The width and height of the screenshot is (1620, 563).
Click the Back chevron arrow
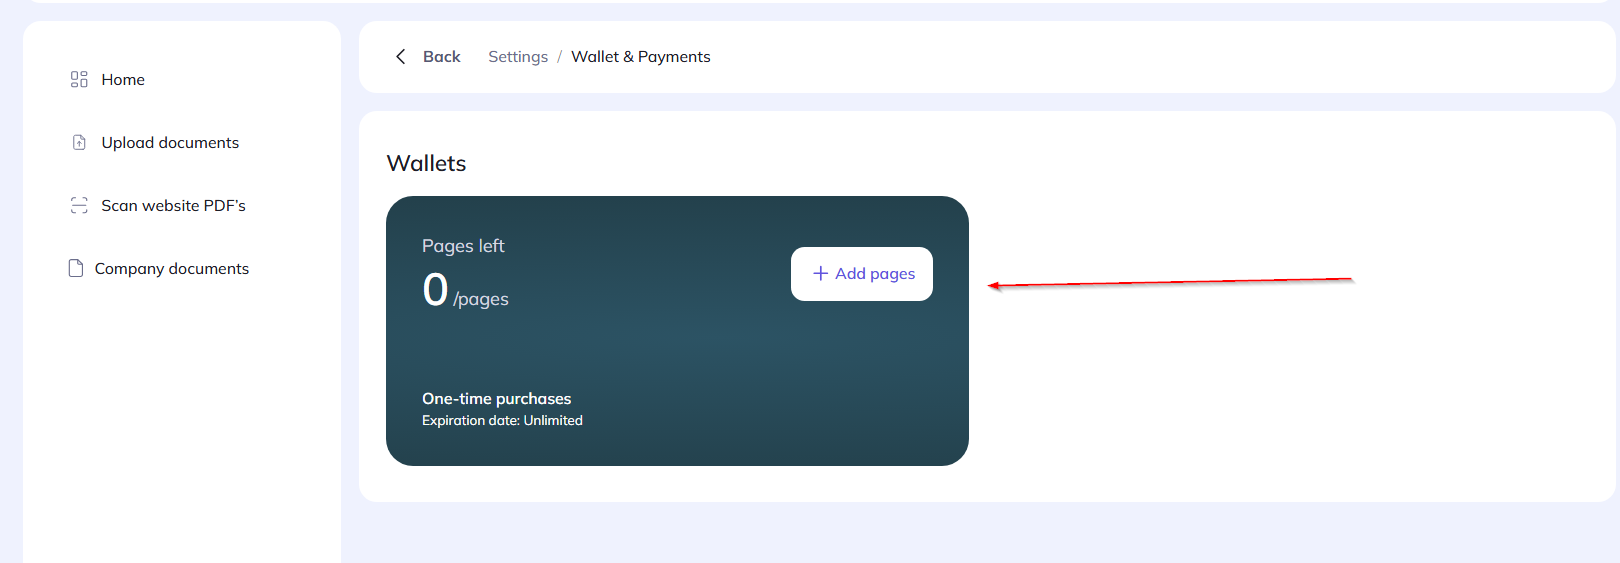click(x=401, y=57)
